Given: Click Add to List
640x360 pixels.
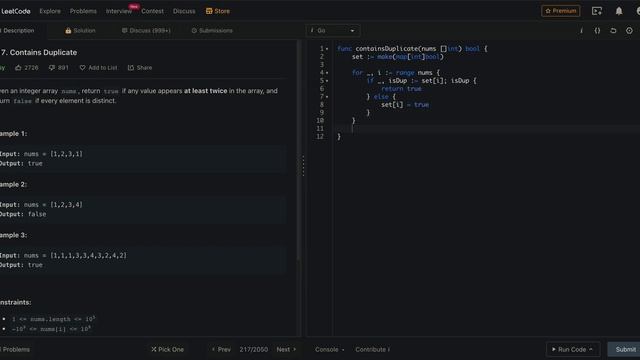Looking at the screenshot, I should [98, 68].
